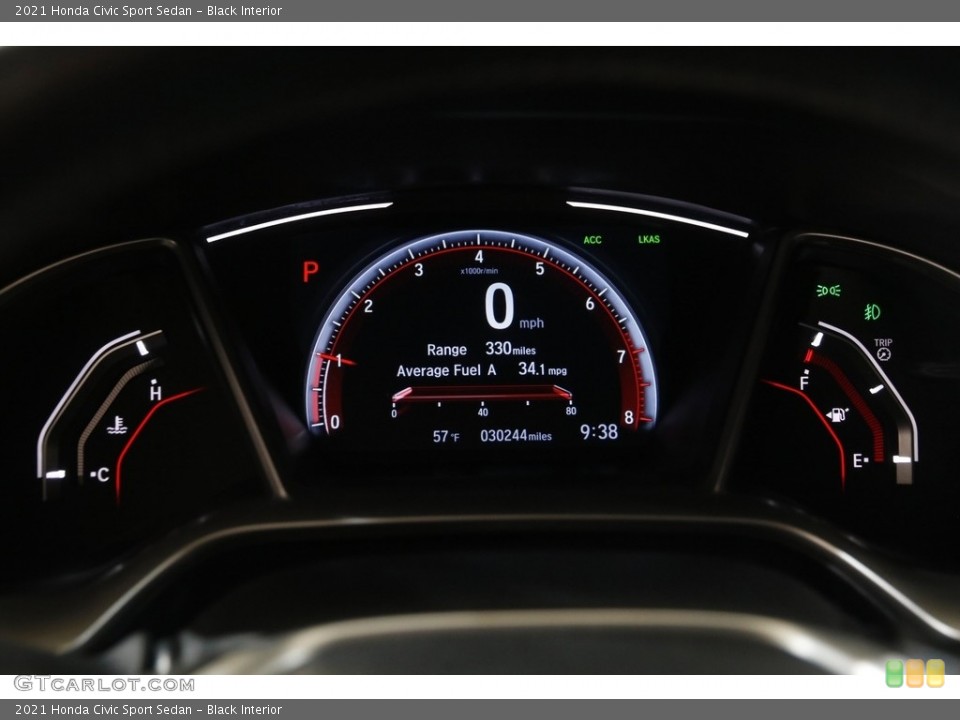
Task: Click the 40 tick on mpg bar
Action: coord(482,413)
